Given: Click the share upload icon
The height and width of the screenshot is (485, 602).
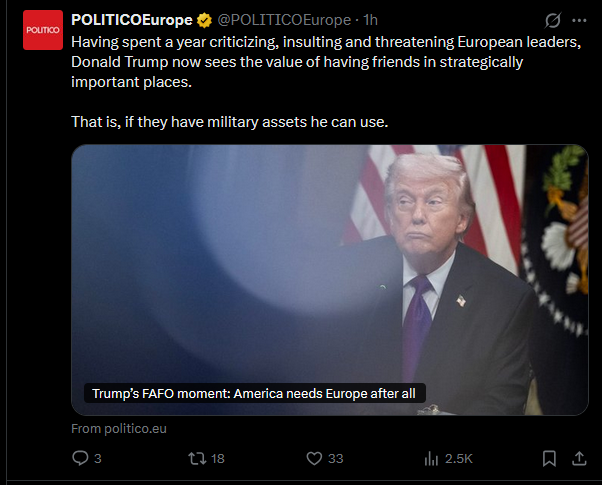Looking at the screenshot, I should coord(579,458).
